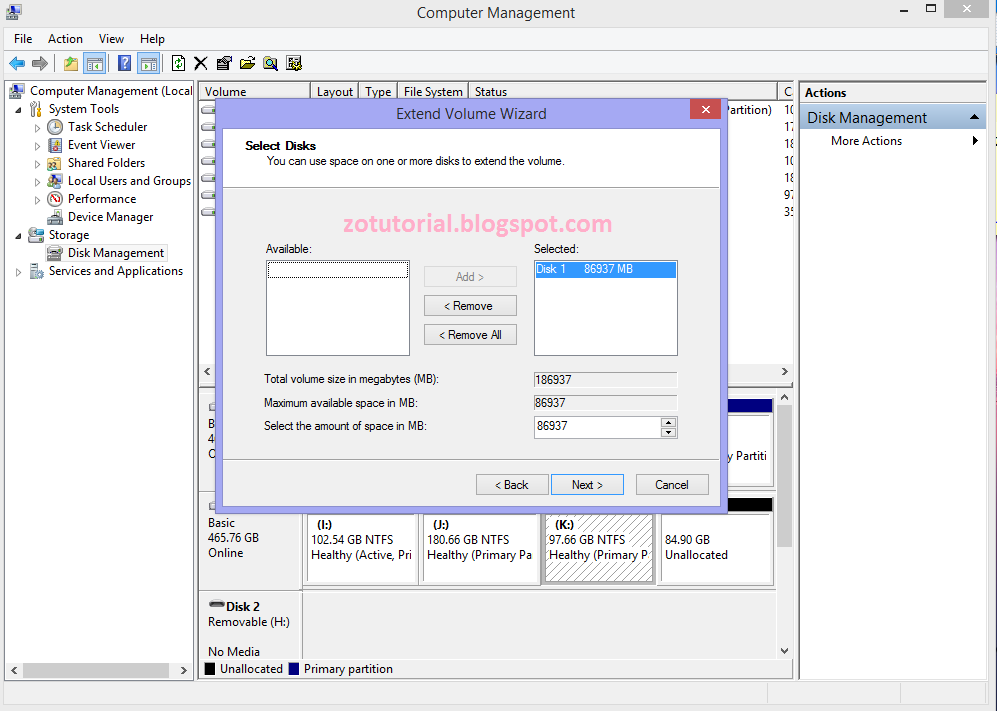Expand the Services and Applications node
This screenshot has height=711, width=997.
(18, 270)
